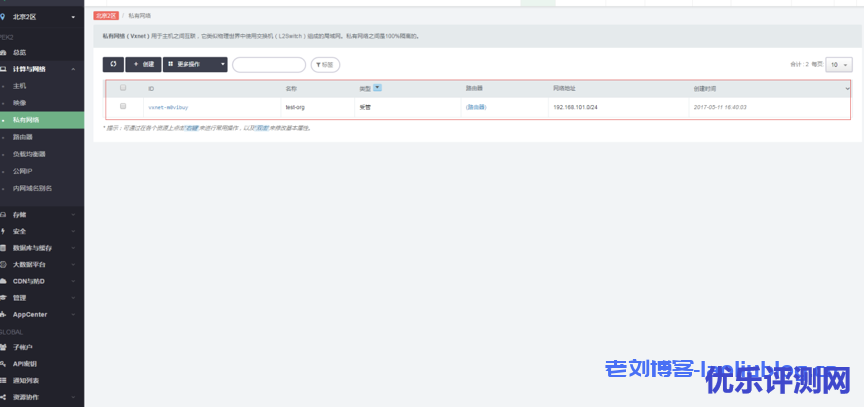The height and width of the screenshot is (407, 864).
Task: Click the 创建 create button
Action: 143,64
